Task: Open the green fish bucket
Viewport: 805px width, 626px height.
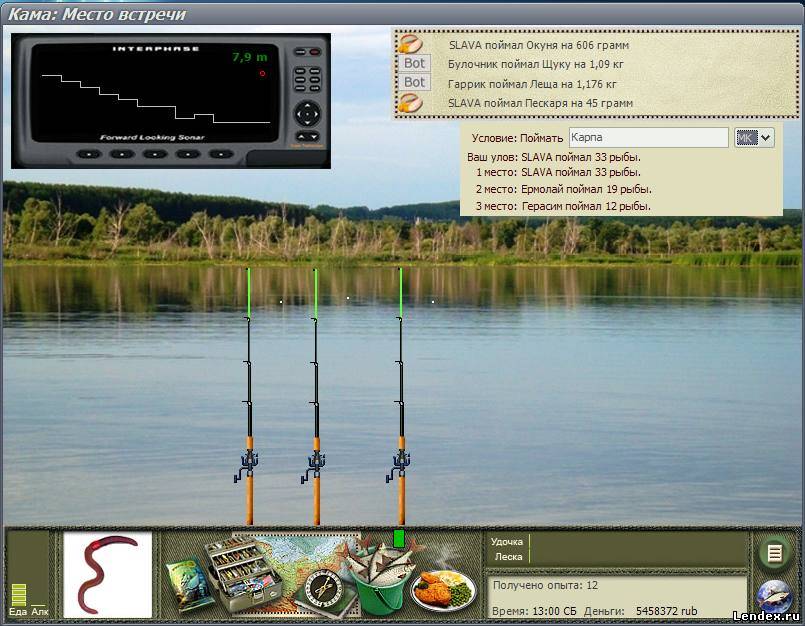Action: [381, 579]
